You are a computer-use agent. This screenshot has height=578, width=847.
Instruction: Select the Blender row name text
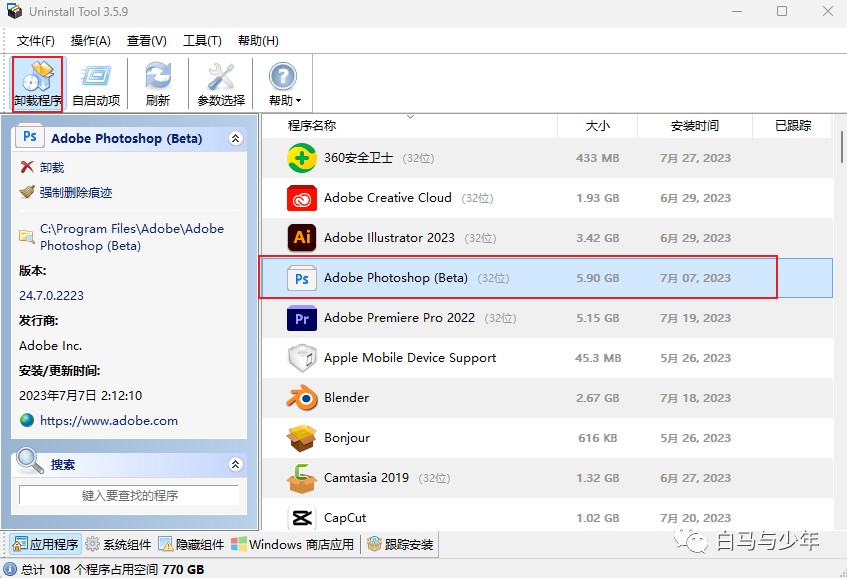tap(346, 398)
